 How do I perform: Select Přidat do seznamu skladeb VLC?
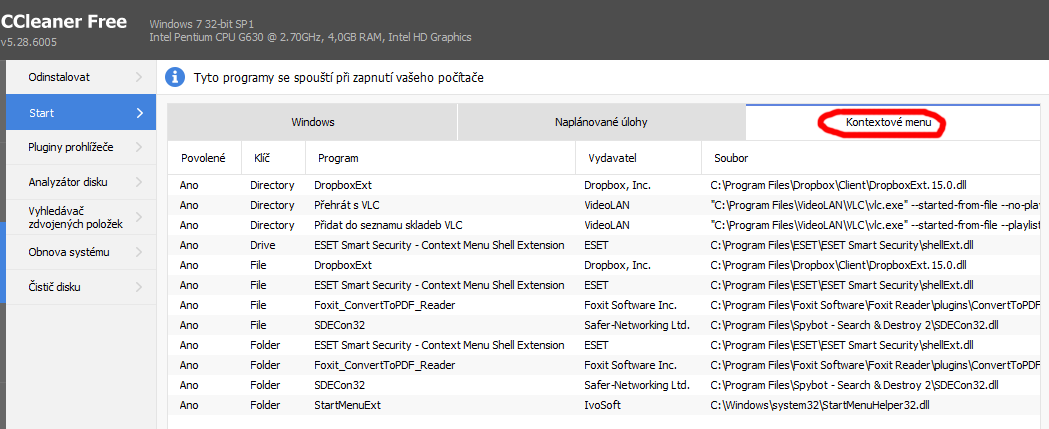(x=388, y=225)
